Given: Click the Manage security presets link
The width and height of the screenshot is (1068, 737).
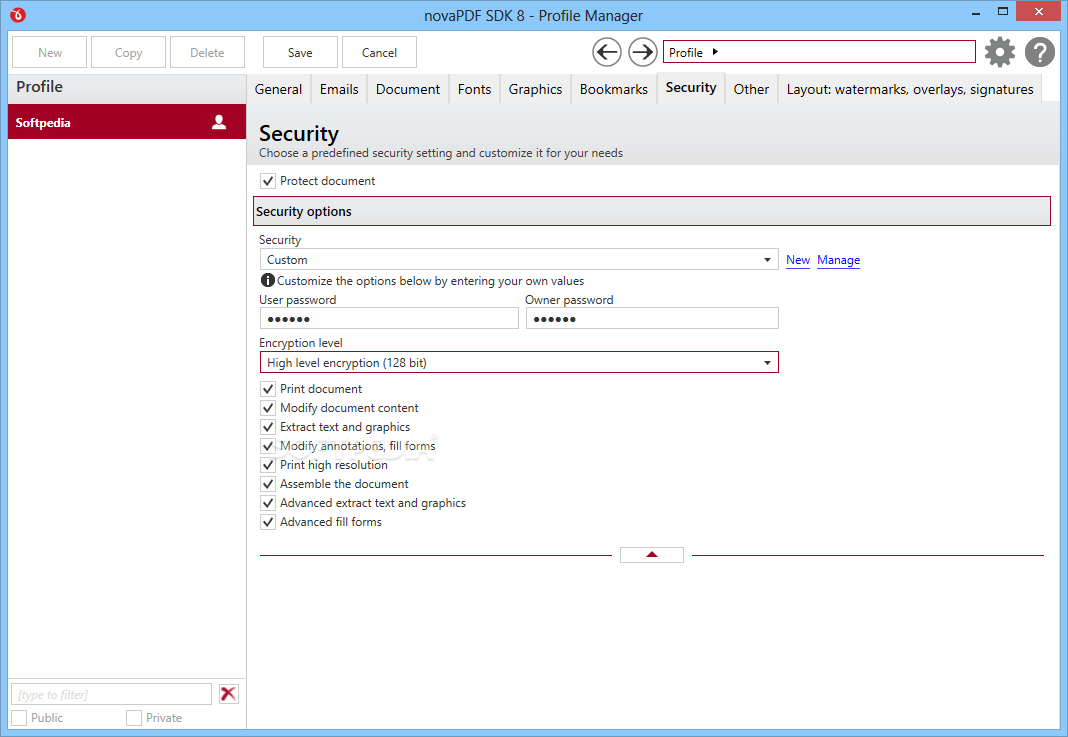Looking at the screenshot, I should coord(838,260).
